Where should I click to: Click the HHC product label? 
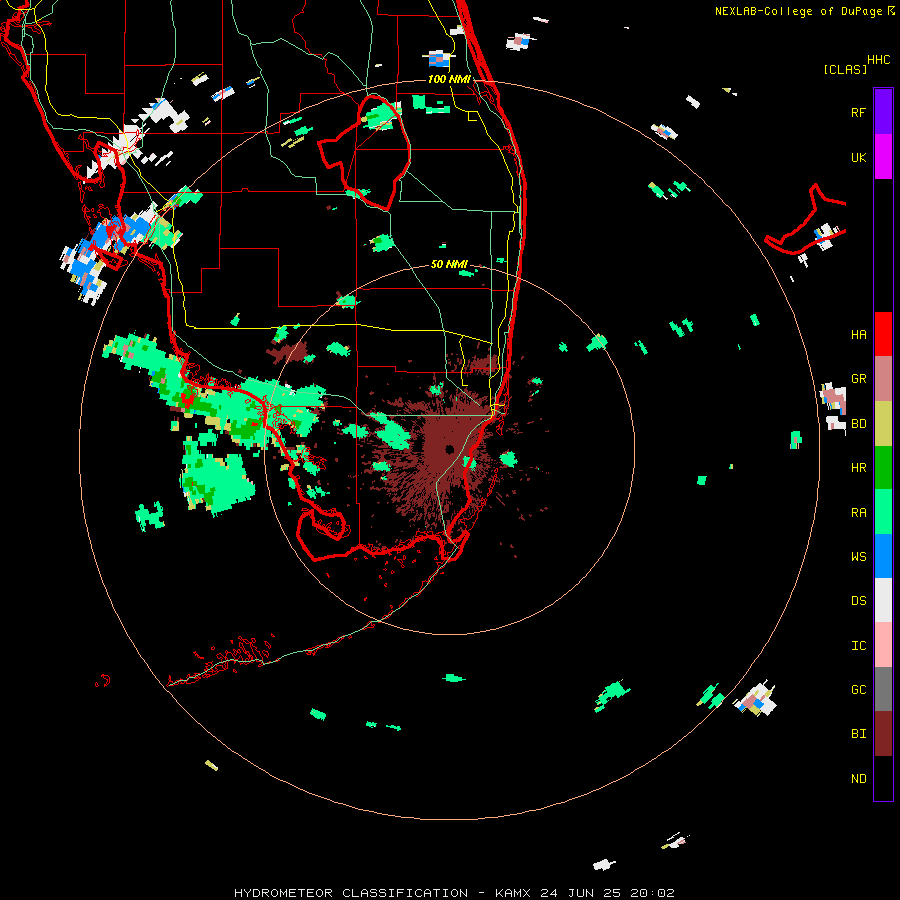[878, 60]
